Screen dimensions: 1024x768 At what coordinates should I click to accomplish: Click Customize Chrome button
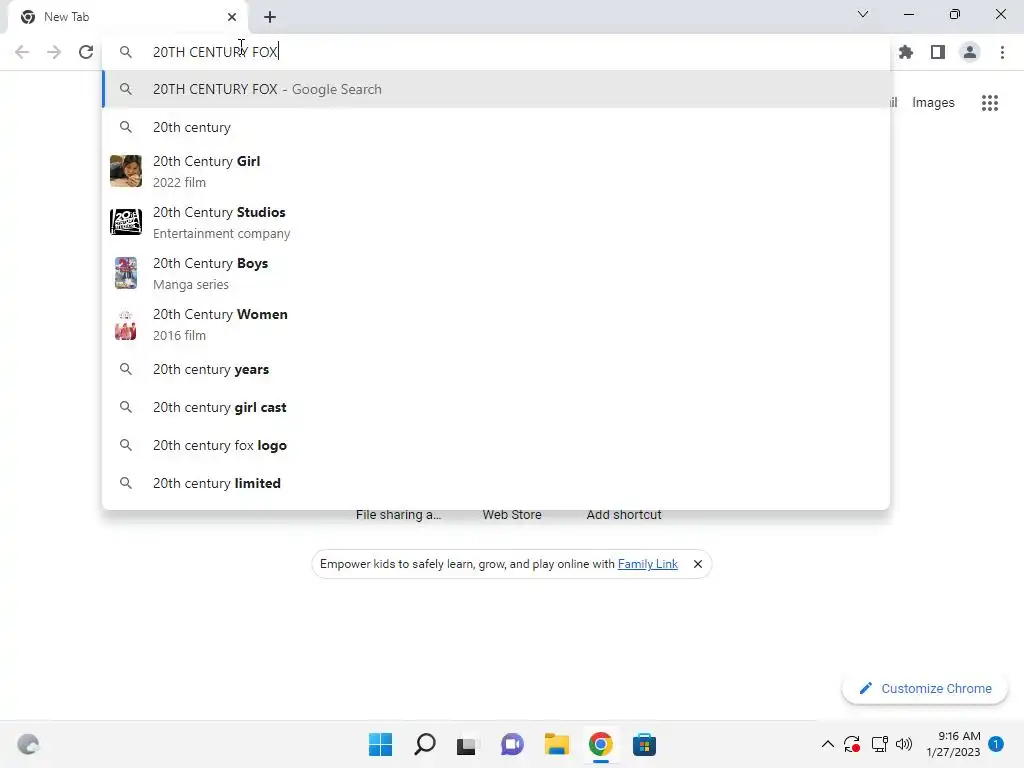coord(925,688)
